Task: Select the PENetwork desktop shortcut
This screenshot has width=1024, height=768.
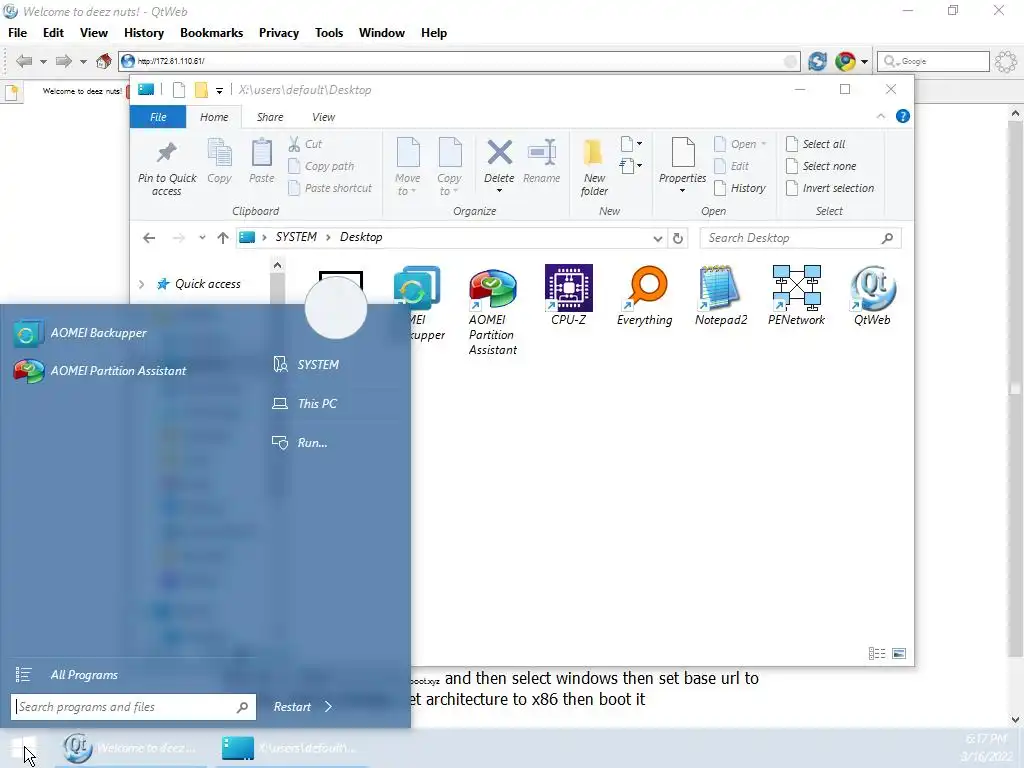Action: coord(796,295)
